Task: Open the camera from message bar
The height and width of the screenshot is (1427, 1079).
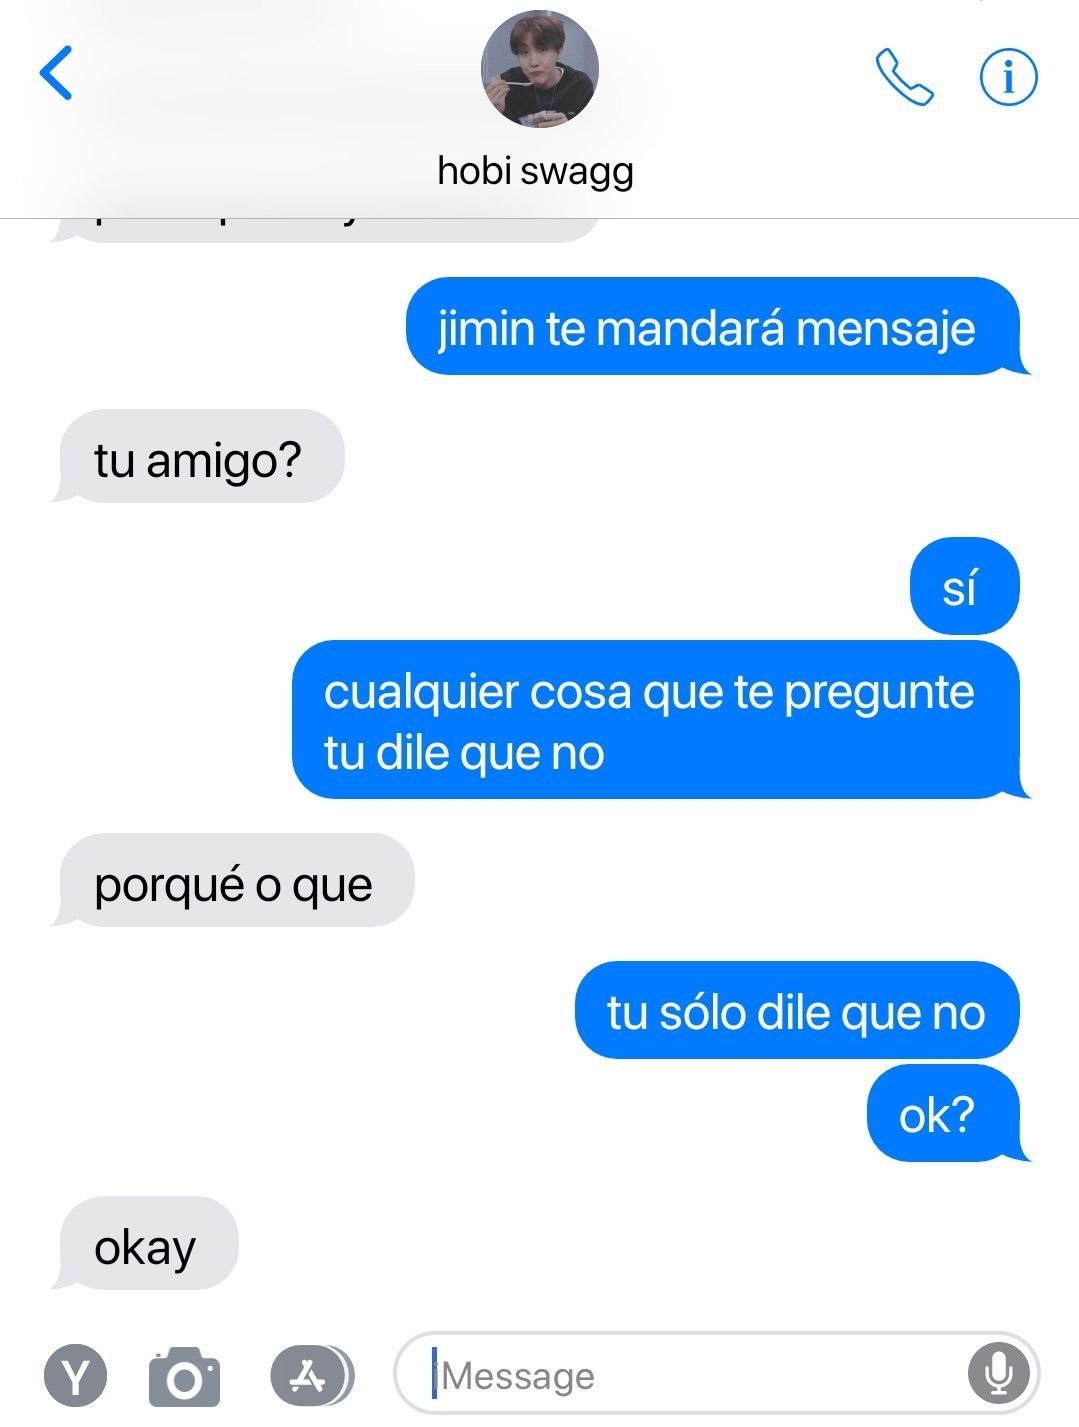Action: click(x=184, y=1377)
